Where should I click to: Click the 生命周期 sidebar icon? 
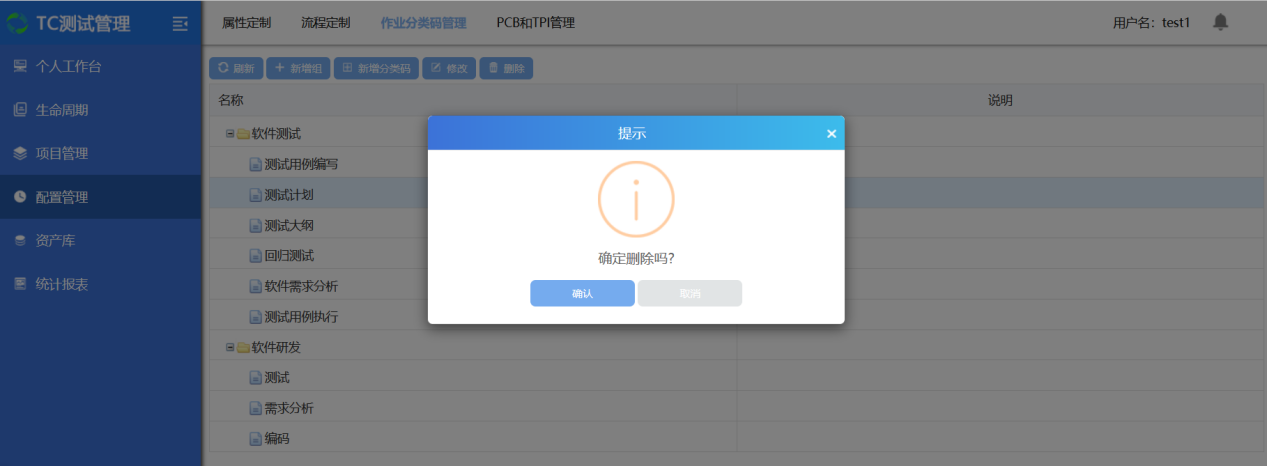[20, 110]
